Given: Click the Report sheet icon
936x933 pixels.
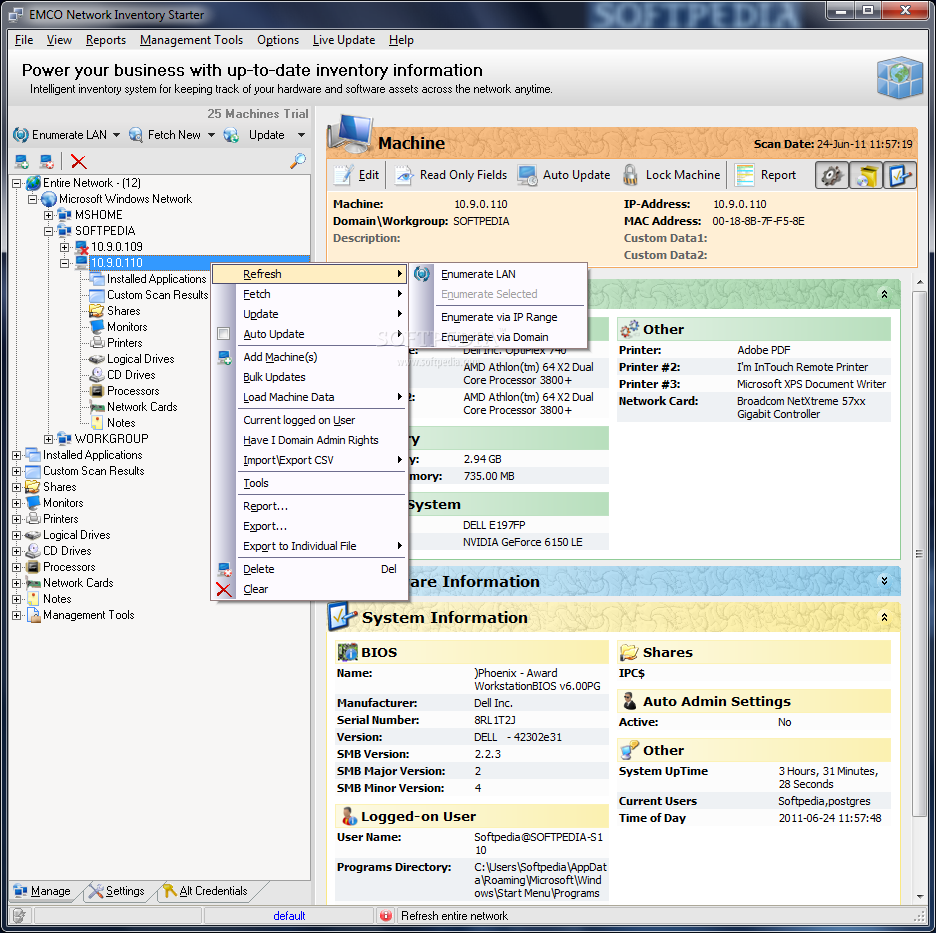Looking at the screenshot, I should pos(744,175).
